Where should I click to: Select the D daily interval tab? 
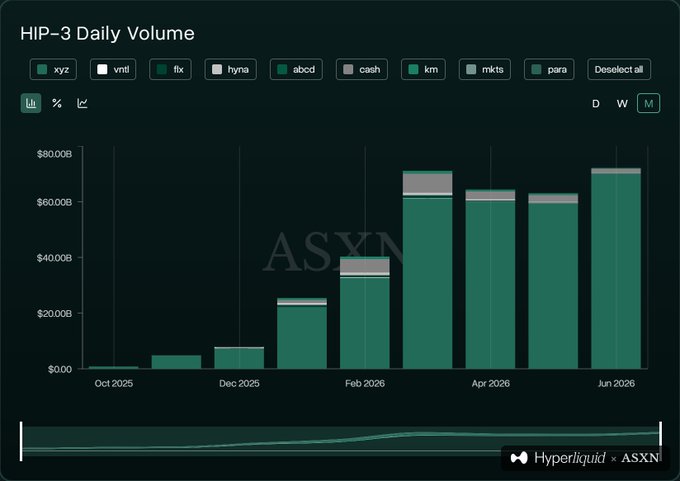pos(596,104)
